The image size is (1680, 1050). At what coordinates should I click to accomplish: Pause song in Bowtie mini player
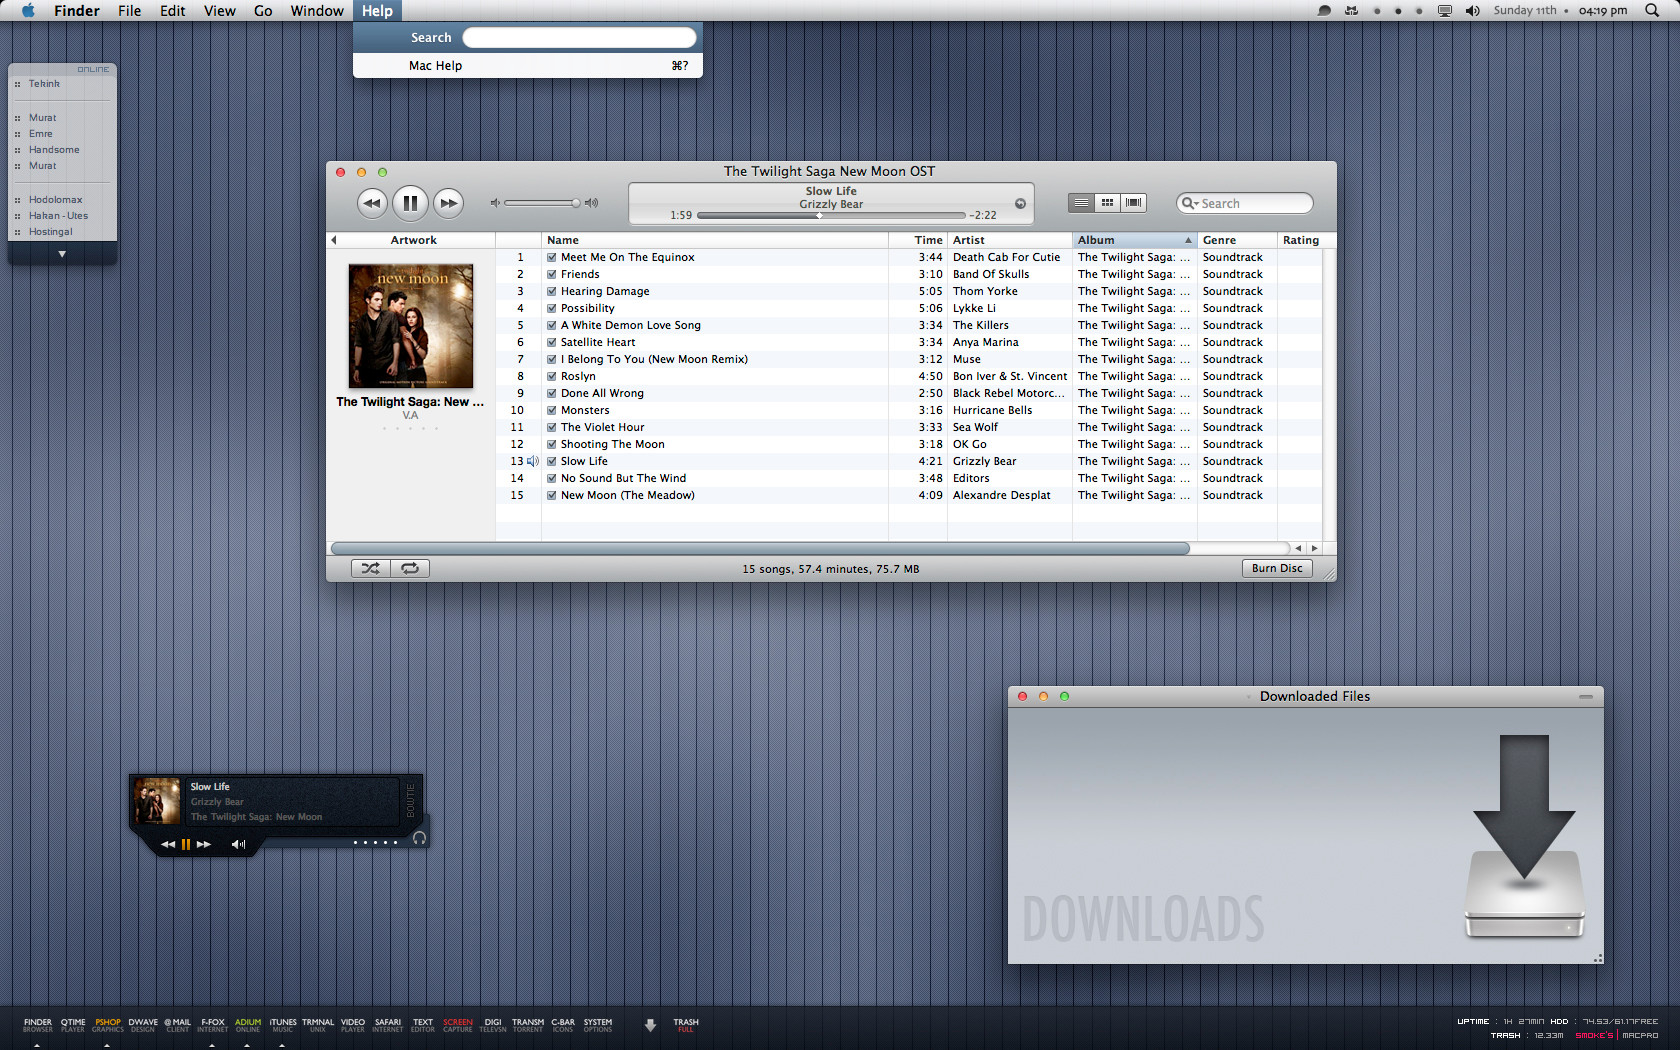[x=185, y=844]
